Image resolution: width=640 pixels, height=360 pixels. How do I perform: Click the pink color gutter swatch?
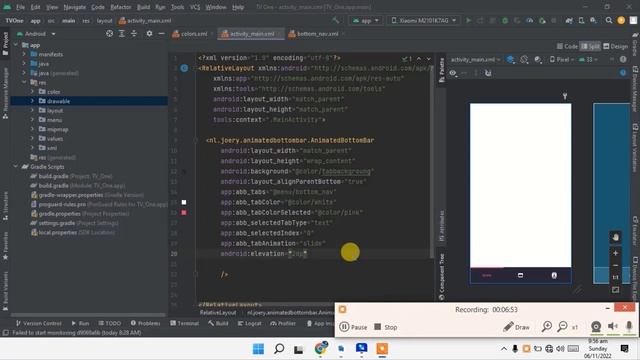click(184, 212)
